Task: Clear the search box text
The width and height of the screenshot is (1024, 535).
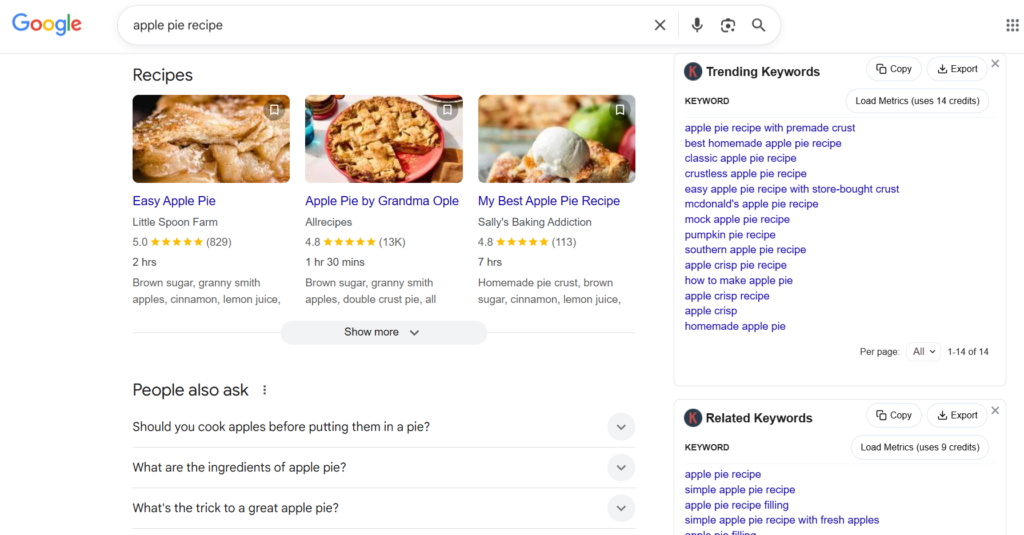Action: [x=660, y=25]
